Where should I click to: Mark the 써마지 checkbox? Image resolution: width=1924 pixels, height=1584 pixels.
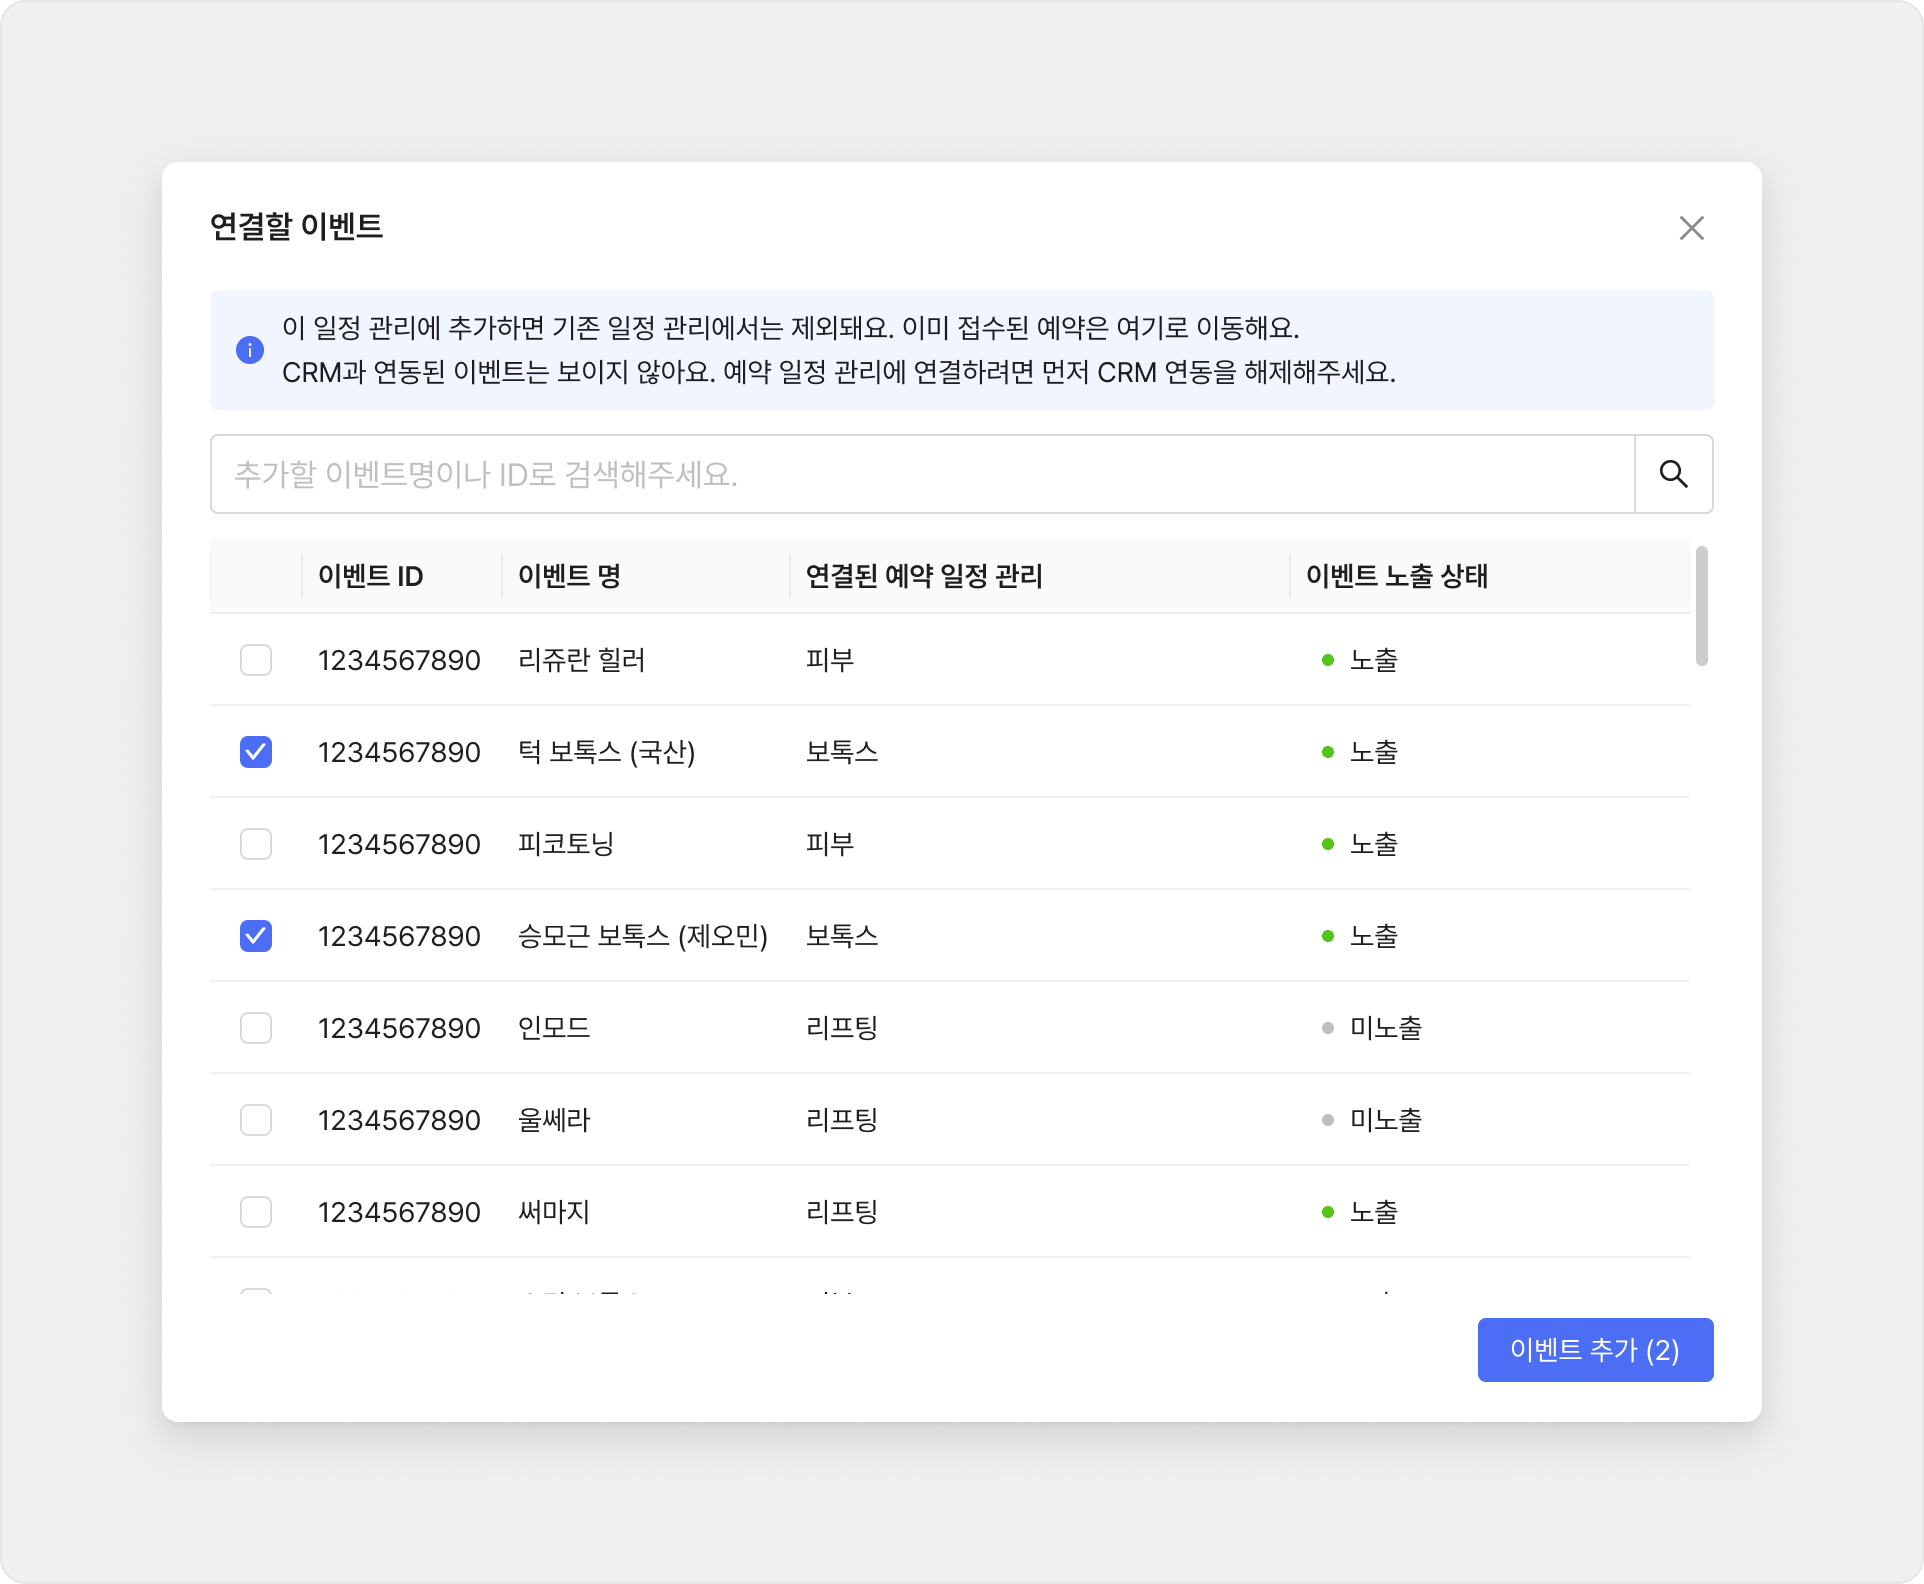pyautogui.click(x=256, y=1212)
